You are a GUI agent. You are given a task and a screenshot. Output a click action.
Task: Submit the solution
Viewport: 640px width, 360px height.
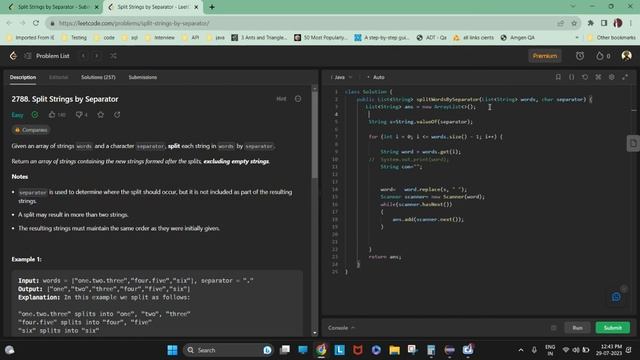pyautogui.click(x=613, y=328)
